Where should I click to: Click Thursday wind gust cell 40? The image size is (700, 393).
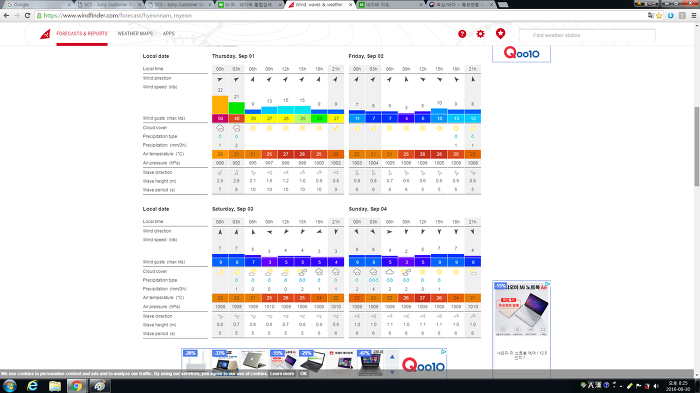[237, 119]
